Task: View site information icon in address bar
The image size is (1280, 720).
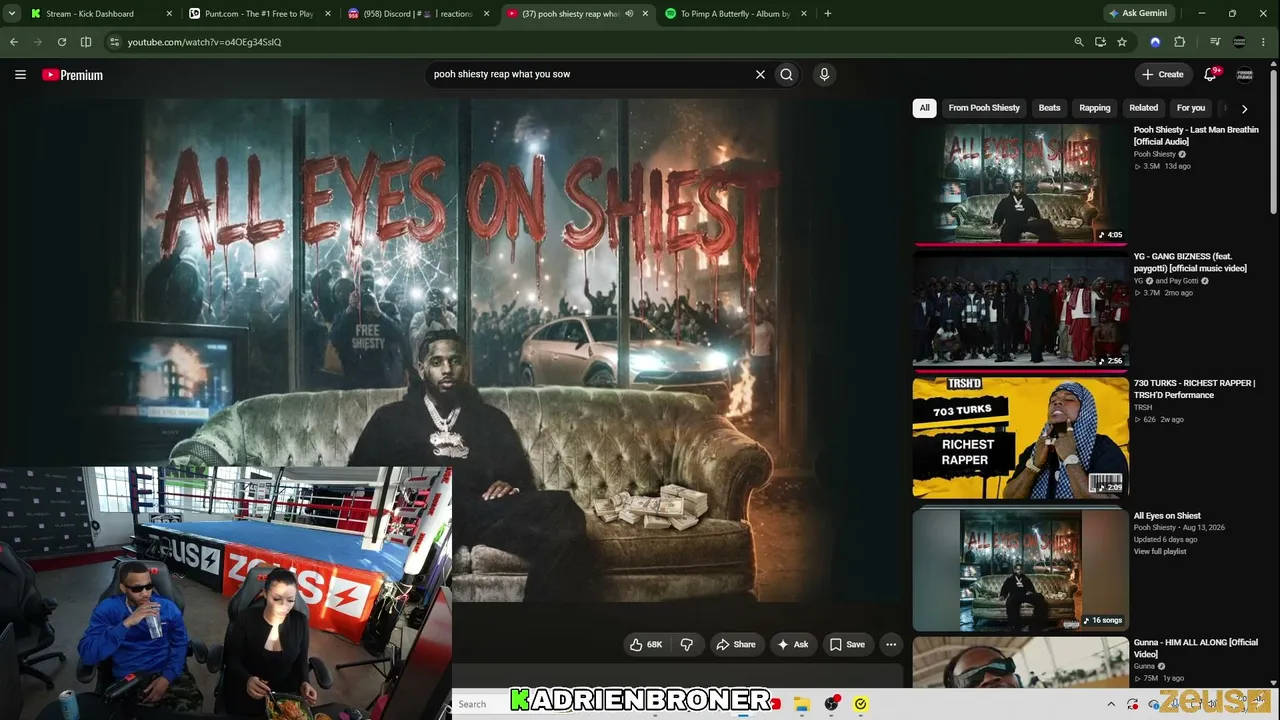Action: 115,42
